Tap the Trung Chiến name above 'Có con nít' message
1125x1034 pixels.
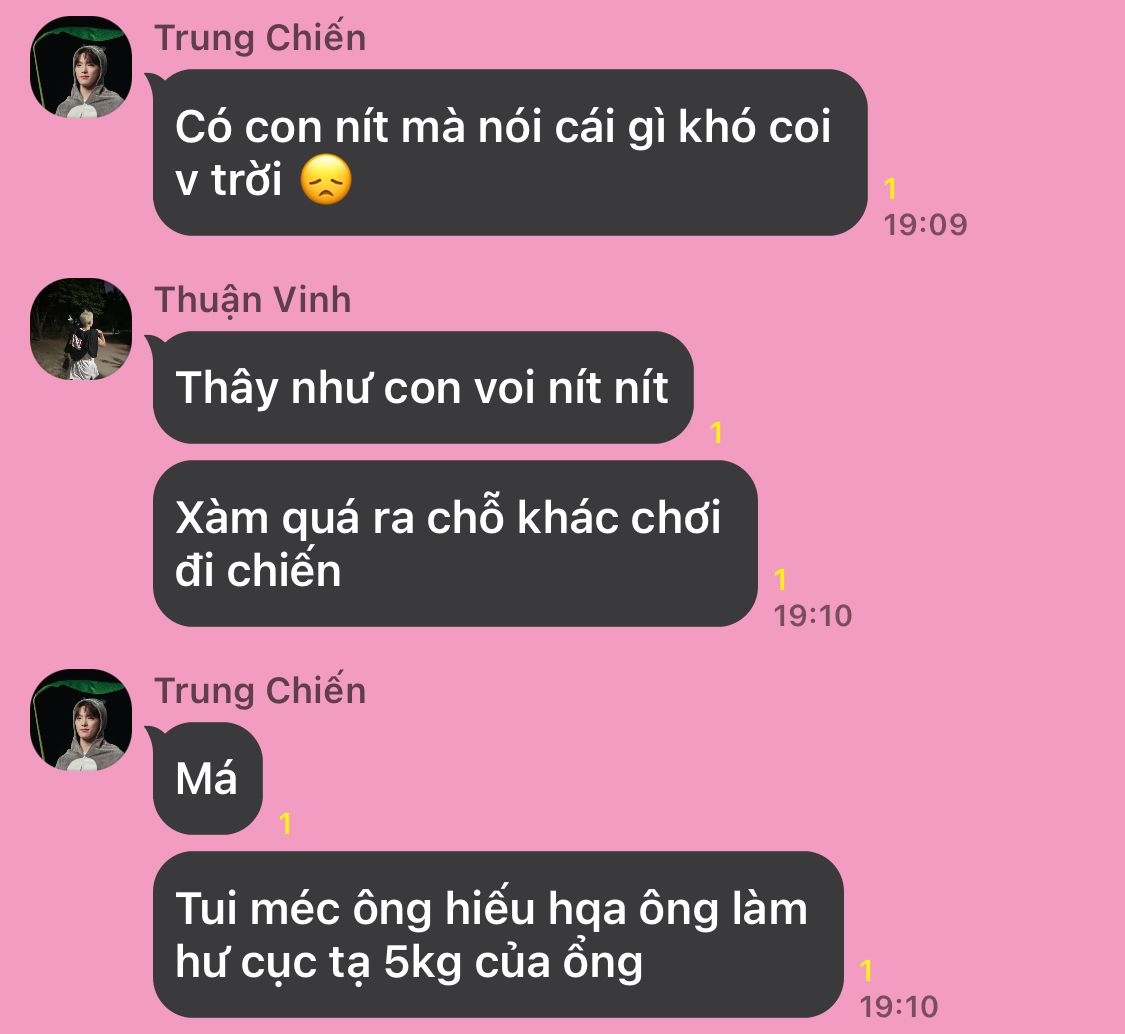tap(260, 38)
